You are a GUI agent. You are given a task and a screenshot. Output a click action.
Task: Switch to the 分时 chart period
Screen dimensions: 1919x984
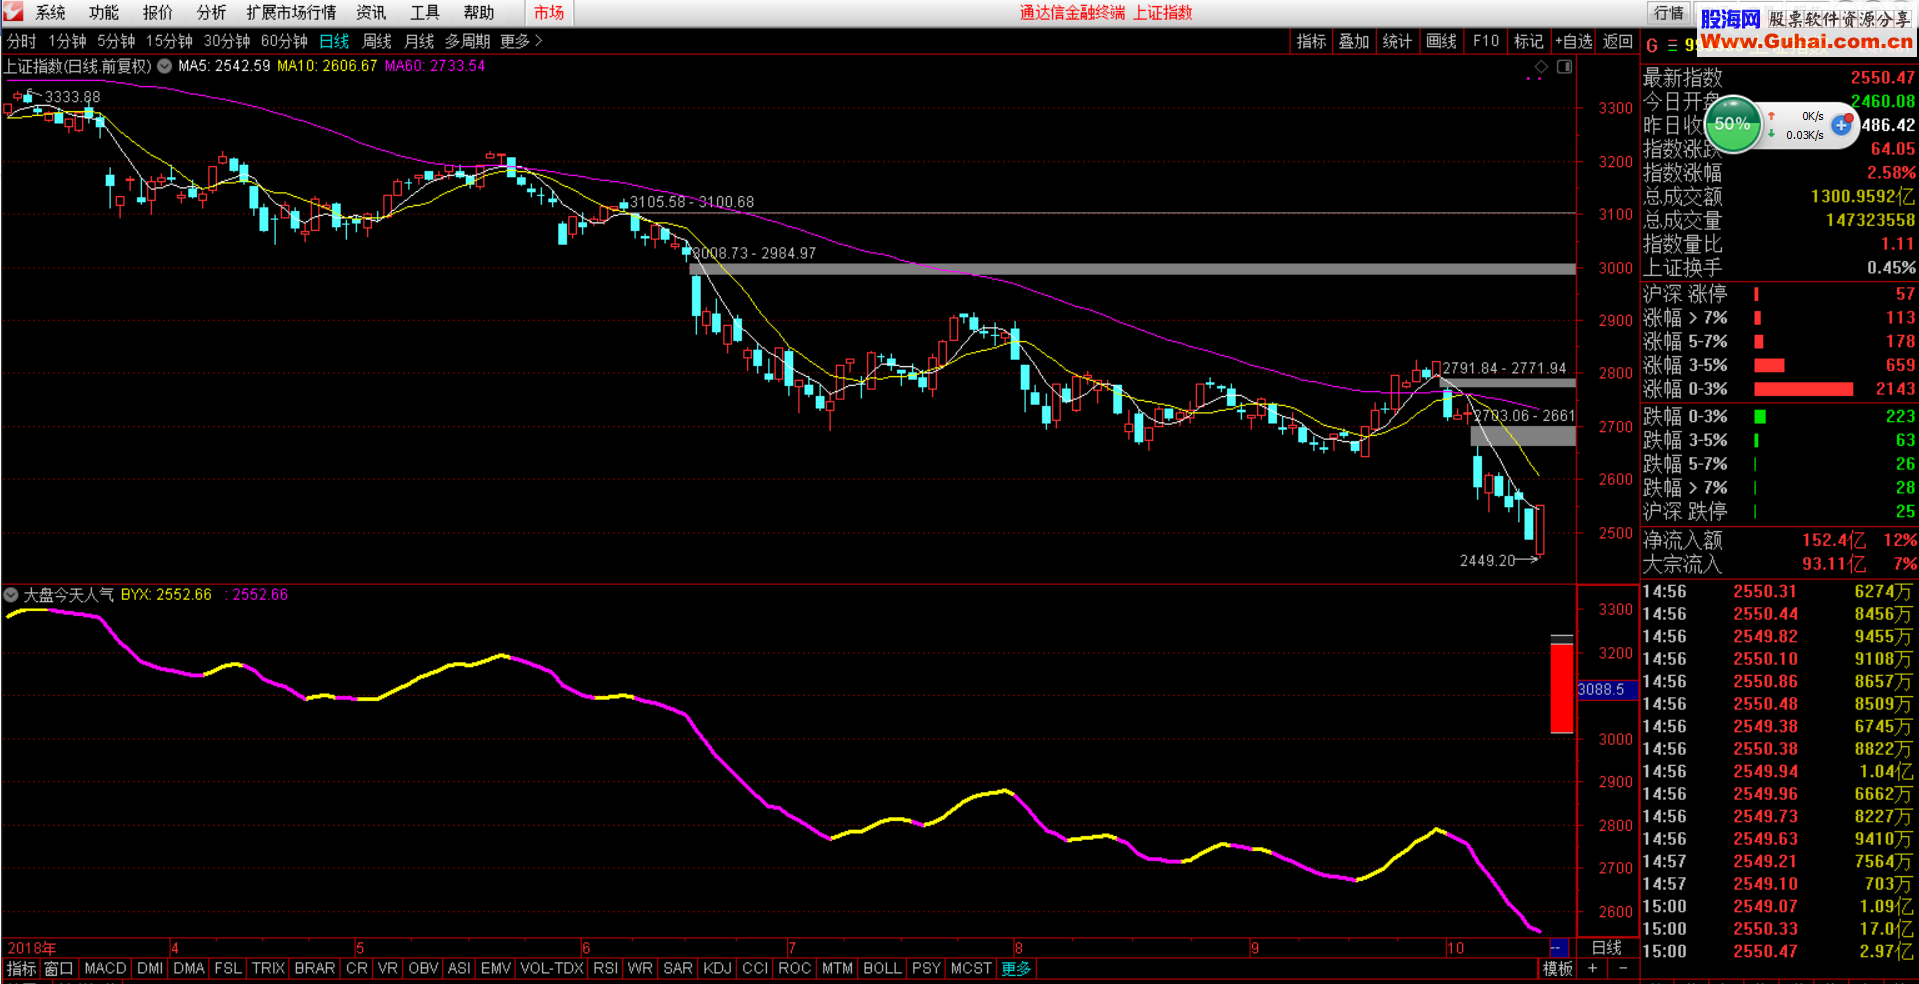pos(21,41)
